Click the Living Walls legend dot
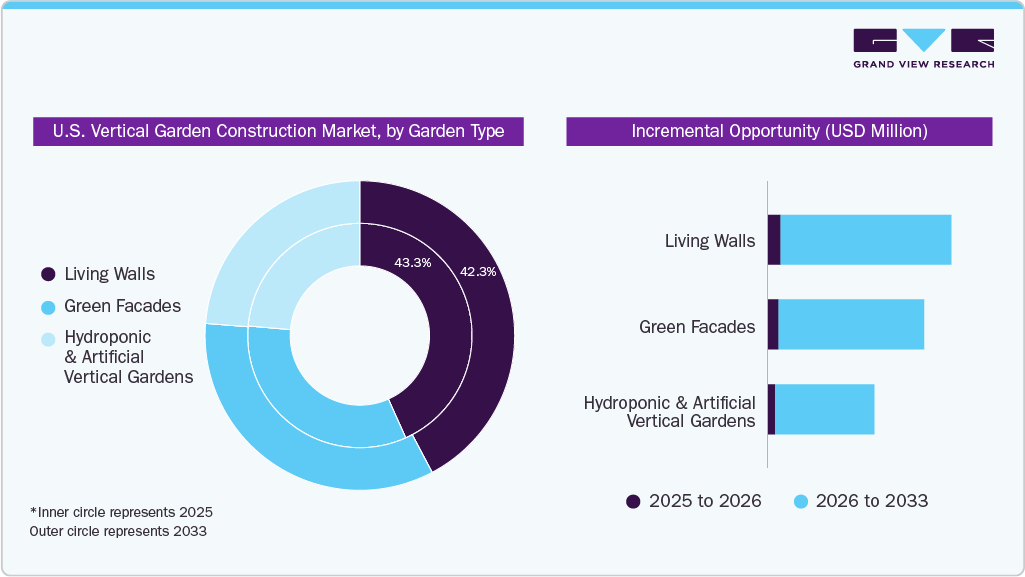The height and width of the screenshot is (577, 1025). [48, 274]
